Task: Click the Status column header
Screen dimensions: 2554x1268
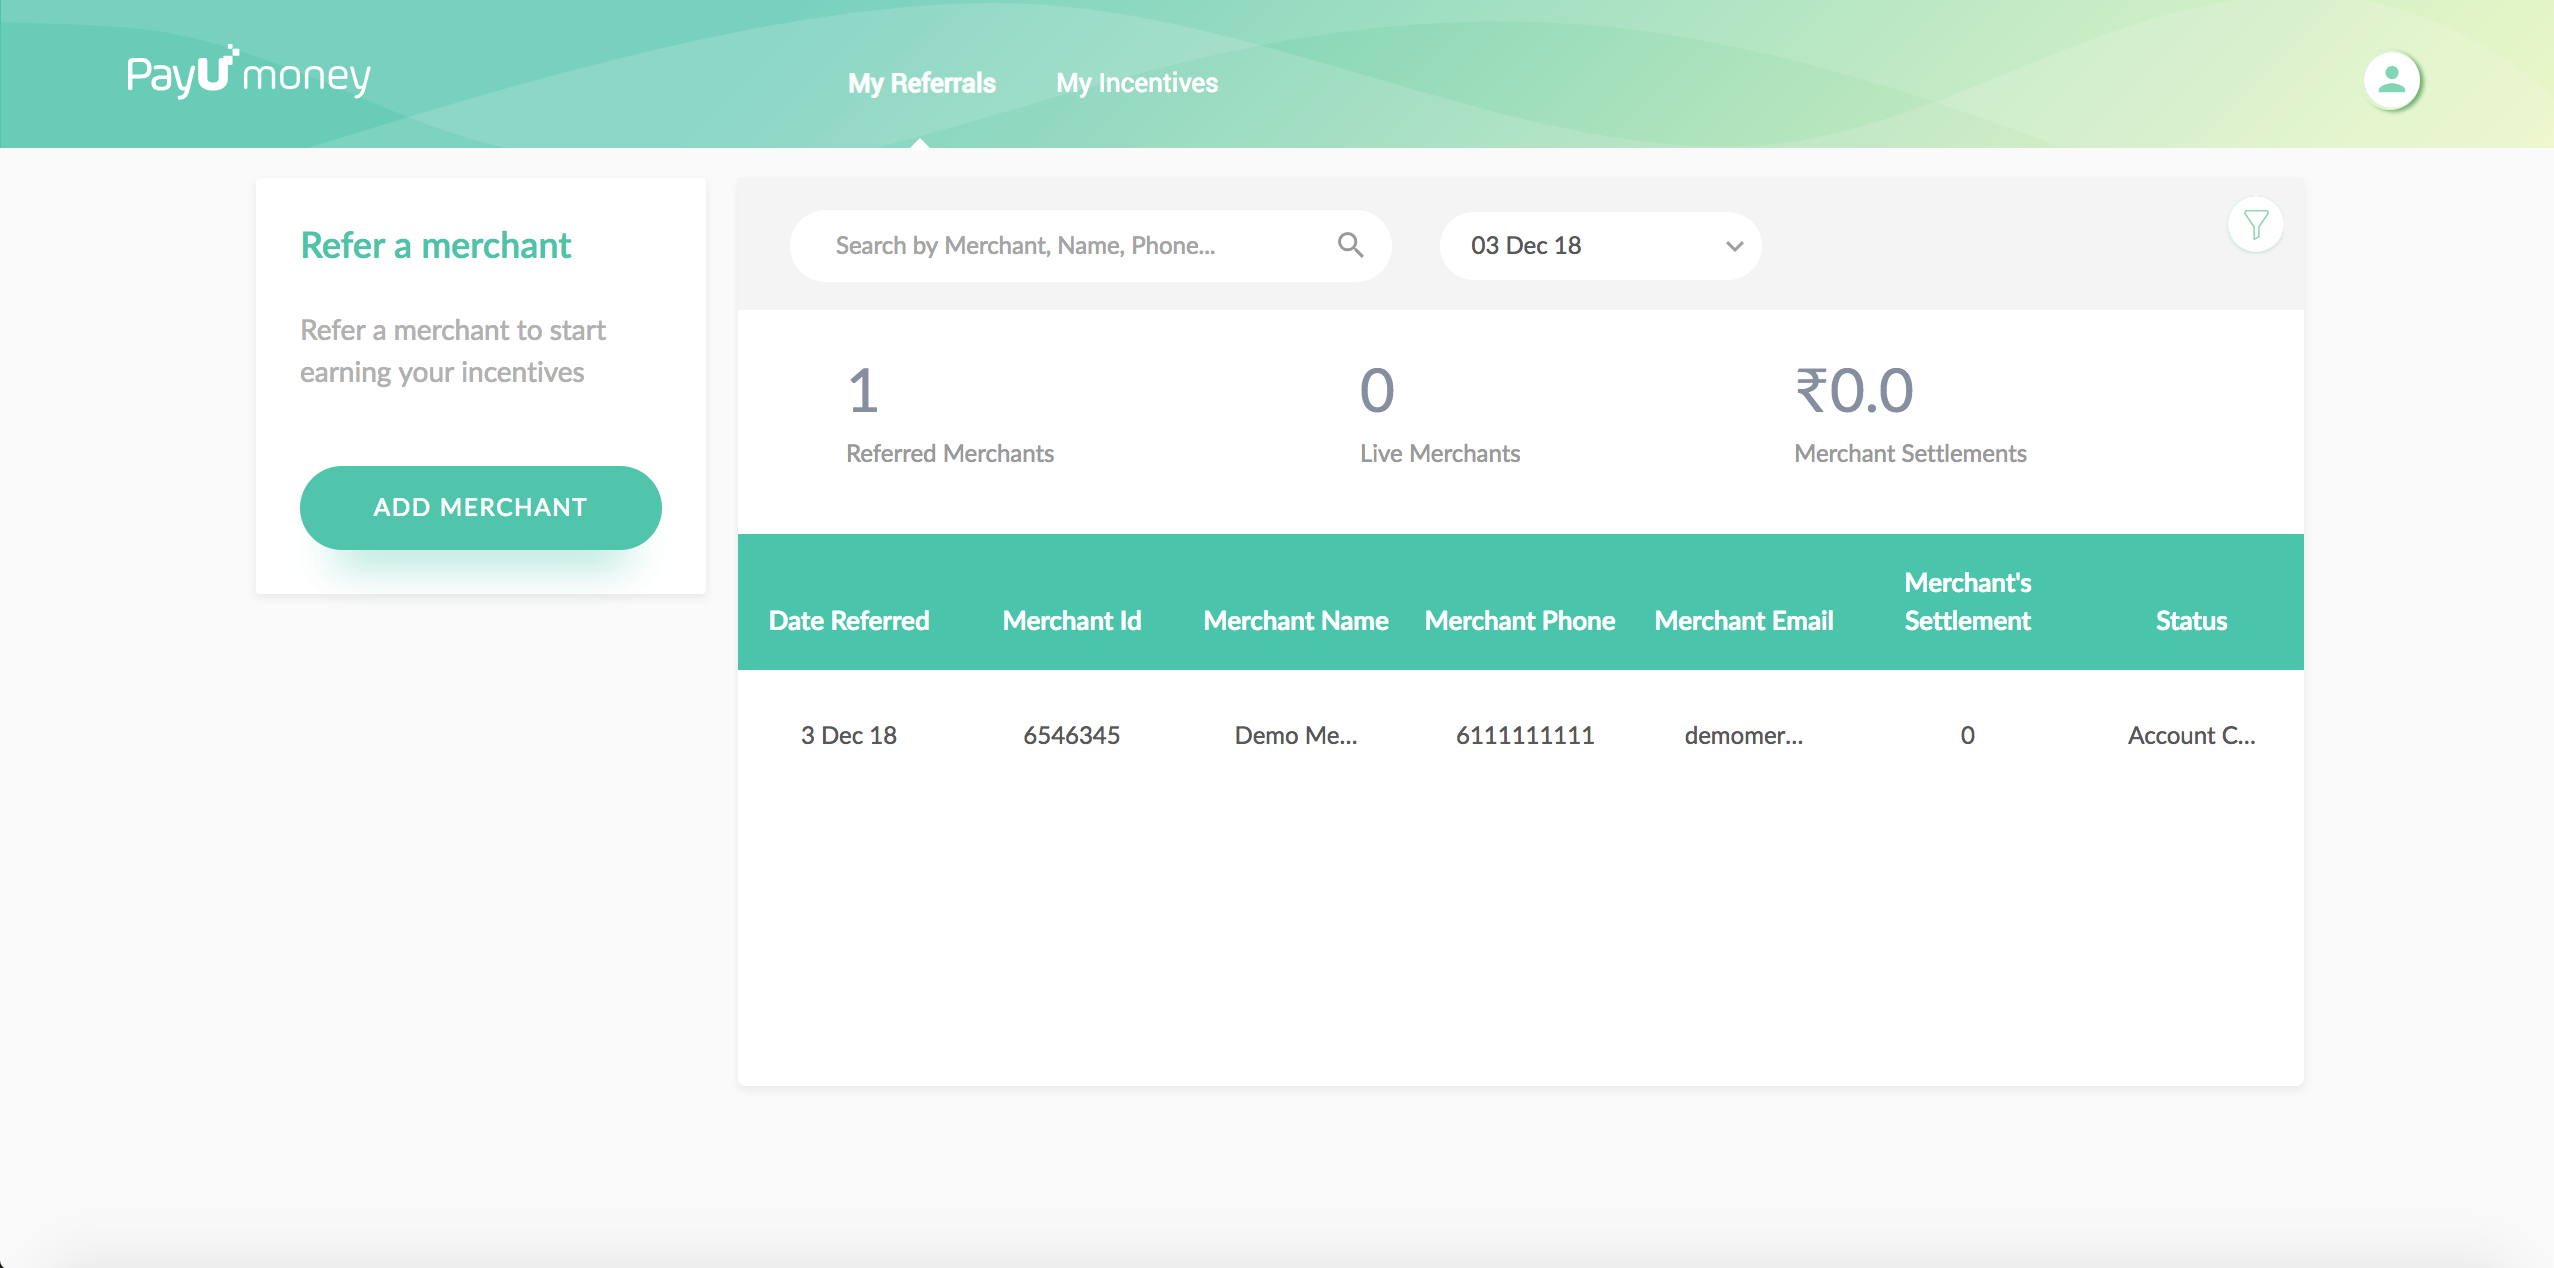Action: [2191, 621]
